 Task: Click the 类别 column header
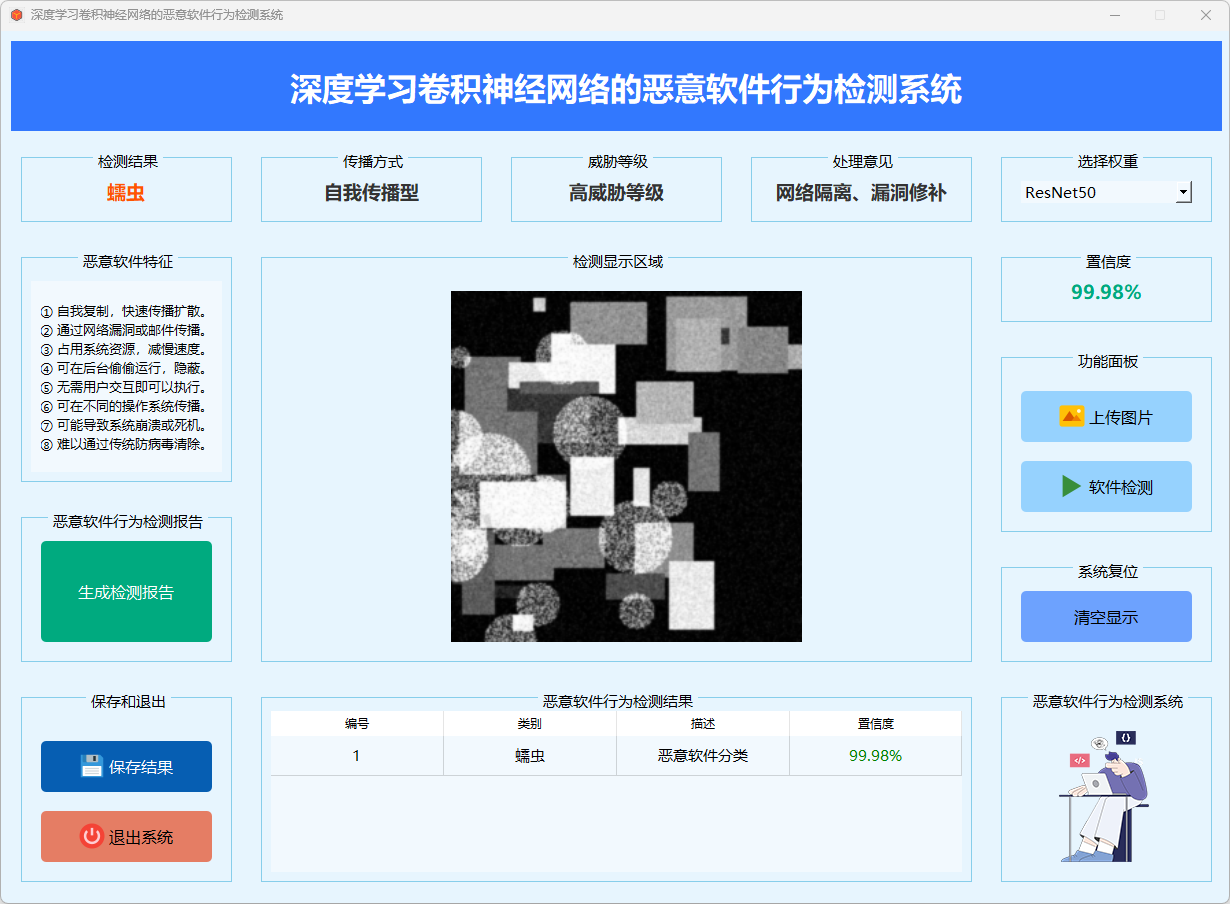[530, 724]
